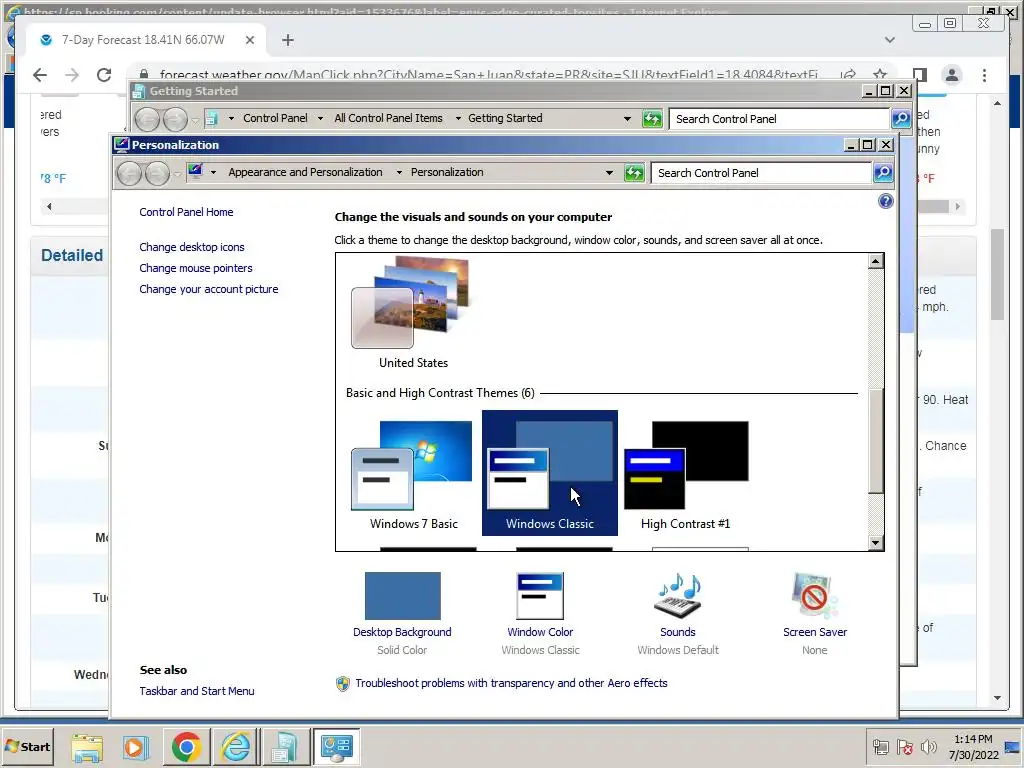Expand All Control Panel Items breadcrumb arrow
Image resolution: width=1024 pixels, height=768 pixels.
(x=458, y=118)
